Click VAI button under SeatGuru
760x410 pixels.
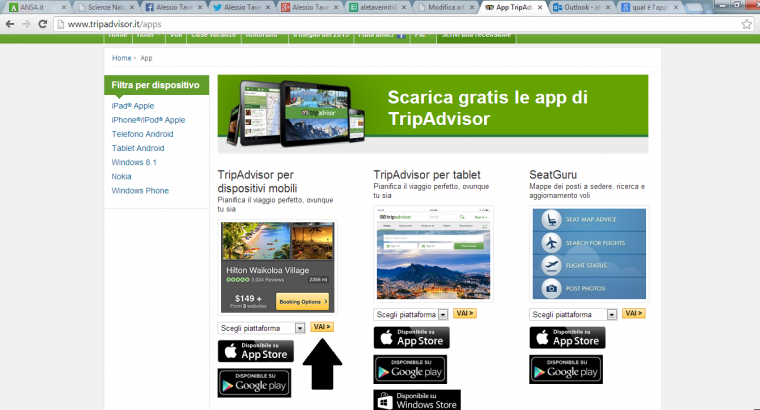pos(633,314)
